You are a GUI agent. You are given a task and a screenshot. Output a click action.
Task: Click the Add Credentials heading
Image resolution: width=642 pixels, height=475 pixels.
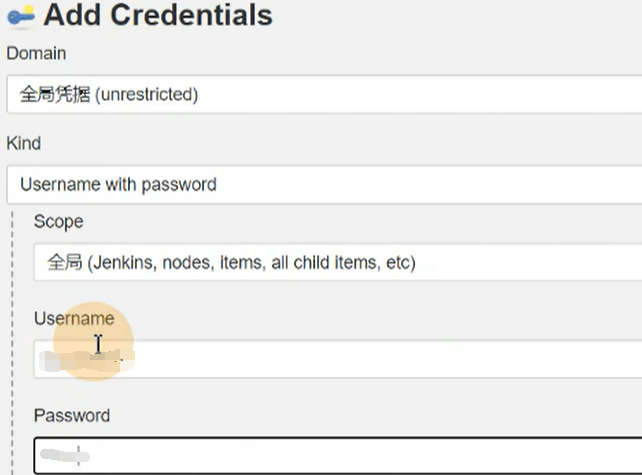point(157,15)
